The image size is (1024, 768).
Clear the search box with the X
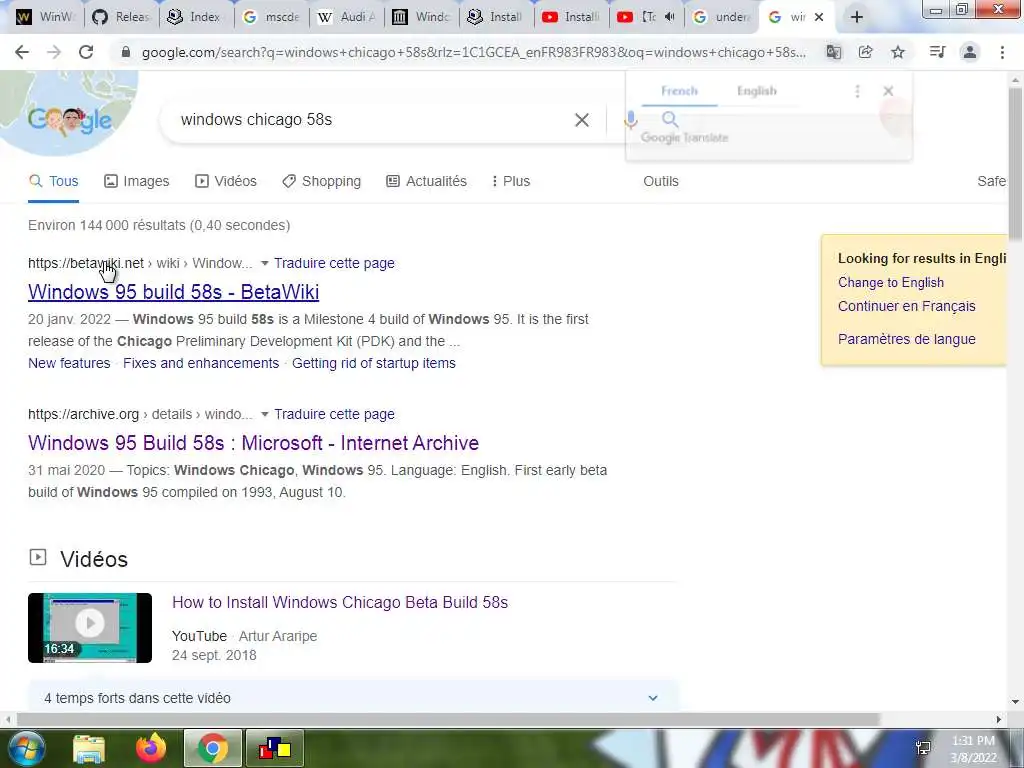(581, 120)
